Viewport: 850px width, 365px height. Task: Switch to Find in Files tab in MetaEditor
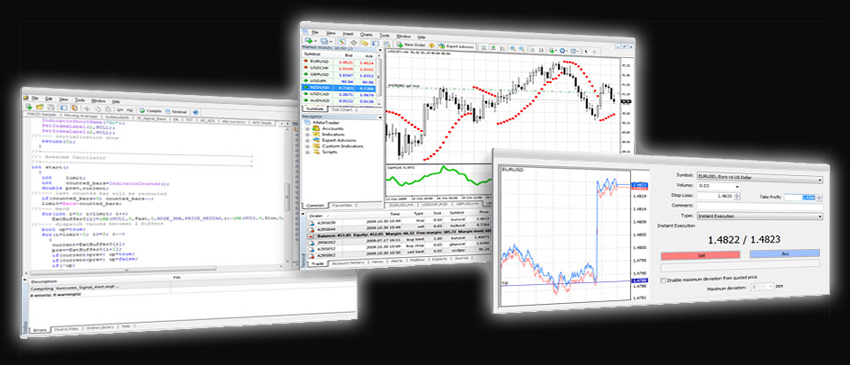(68, 328)
